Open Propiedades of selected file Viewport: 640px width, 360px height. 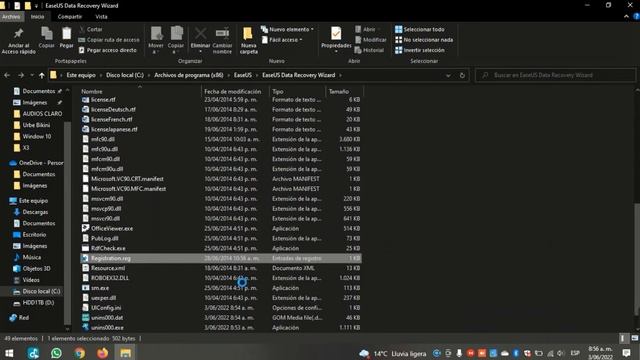click(x=336, y=40)
